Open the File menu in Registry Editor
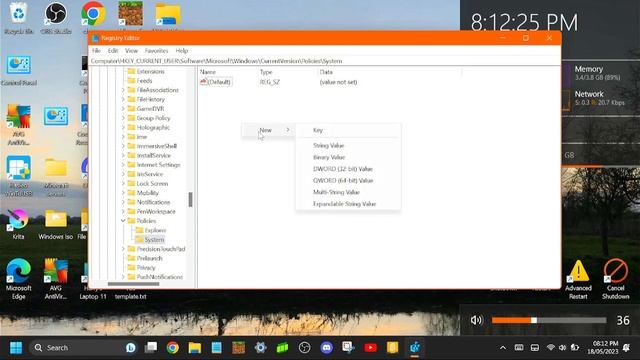 click(96, 51)
